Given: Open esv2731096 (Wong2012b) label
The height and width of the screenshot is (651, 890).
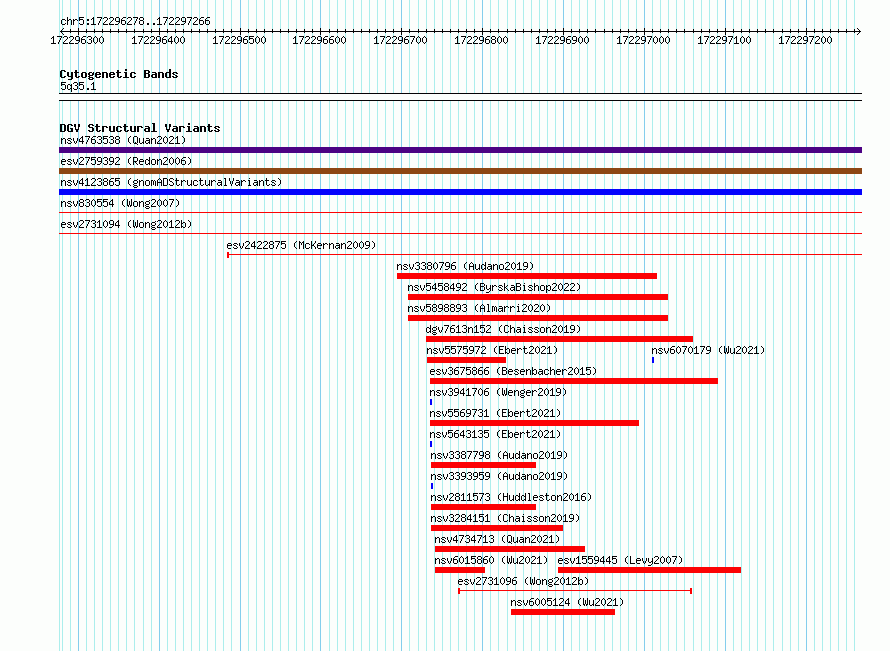Looking at the screenshot, I should click(x=523, y=581).
